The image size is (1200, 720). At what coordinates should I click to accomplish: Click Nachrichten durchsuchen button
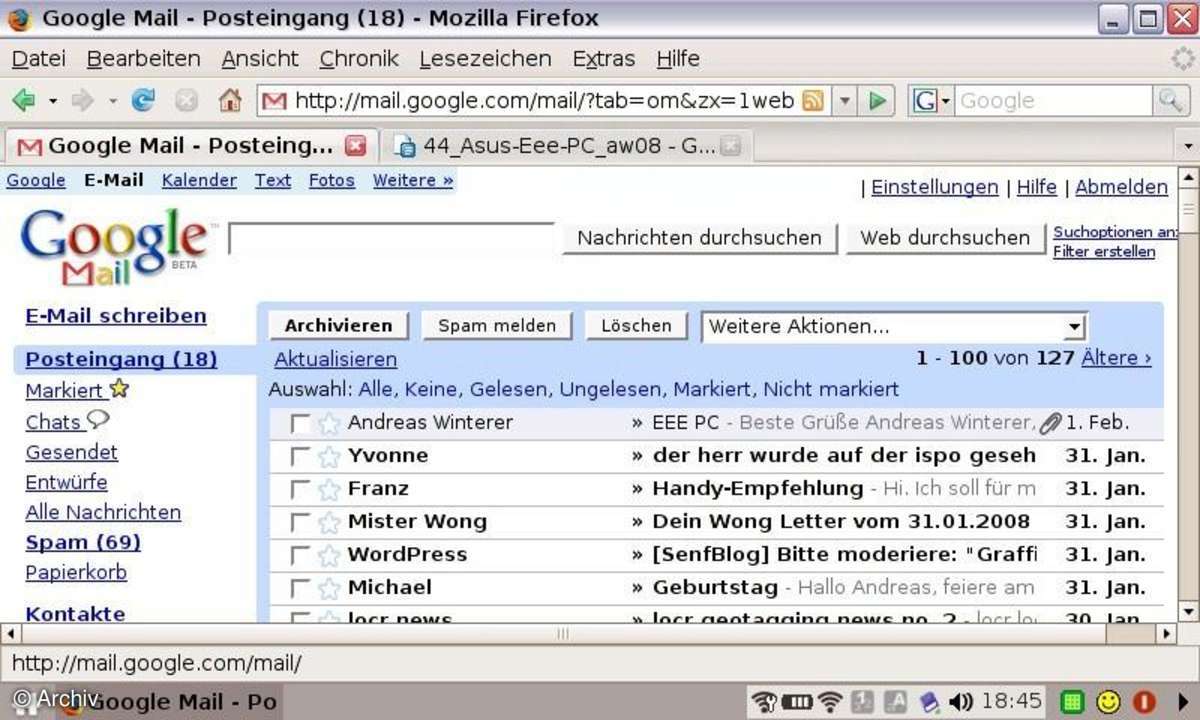click(x=699, y=238)
